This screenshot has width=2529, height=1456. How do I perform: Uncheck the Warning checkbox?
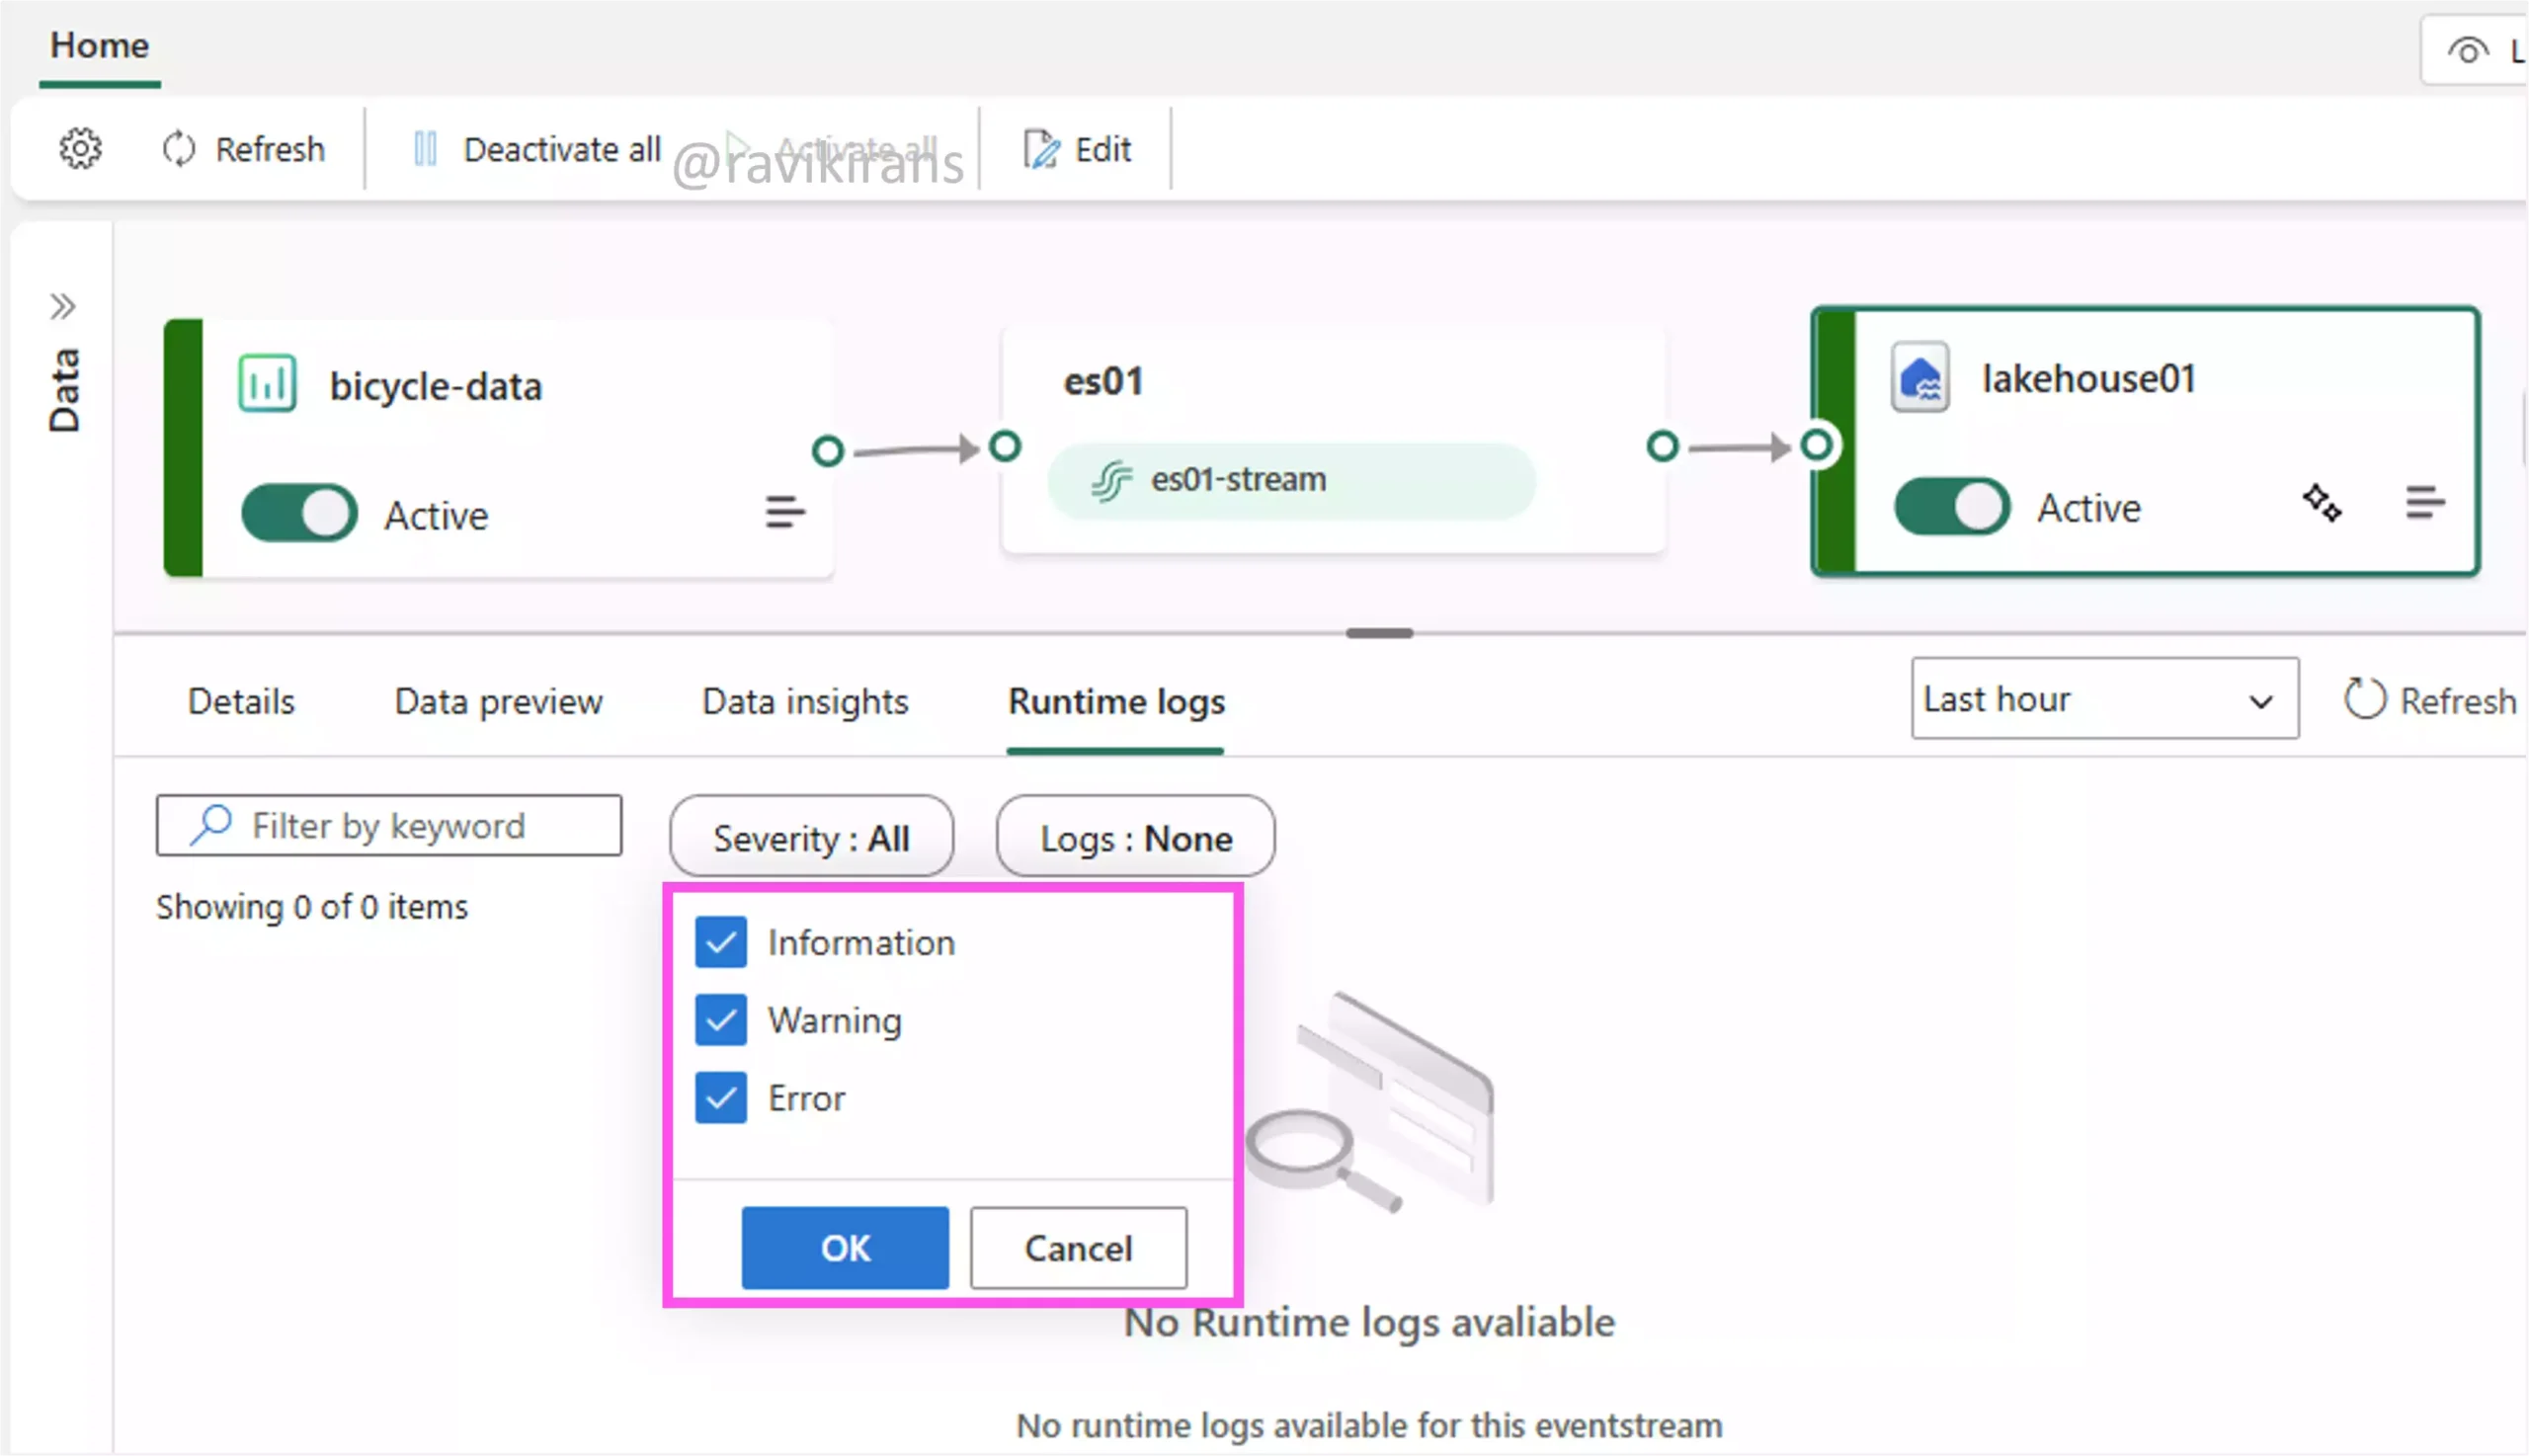pos(721,1021)
